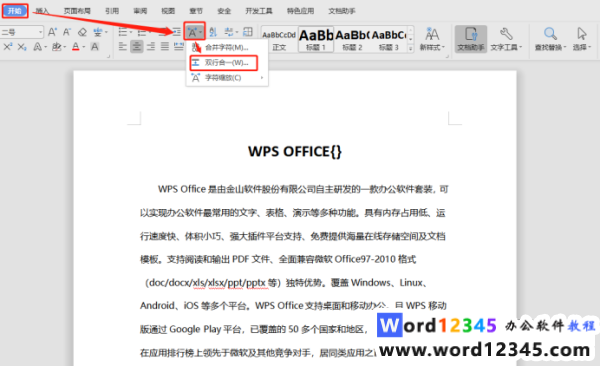The height and width of the screenshot is (366, 600).
Task: Expand the font color dropdown arrow
Action: 83,47
